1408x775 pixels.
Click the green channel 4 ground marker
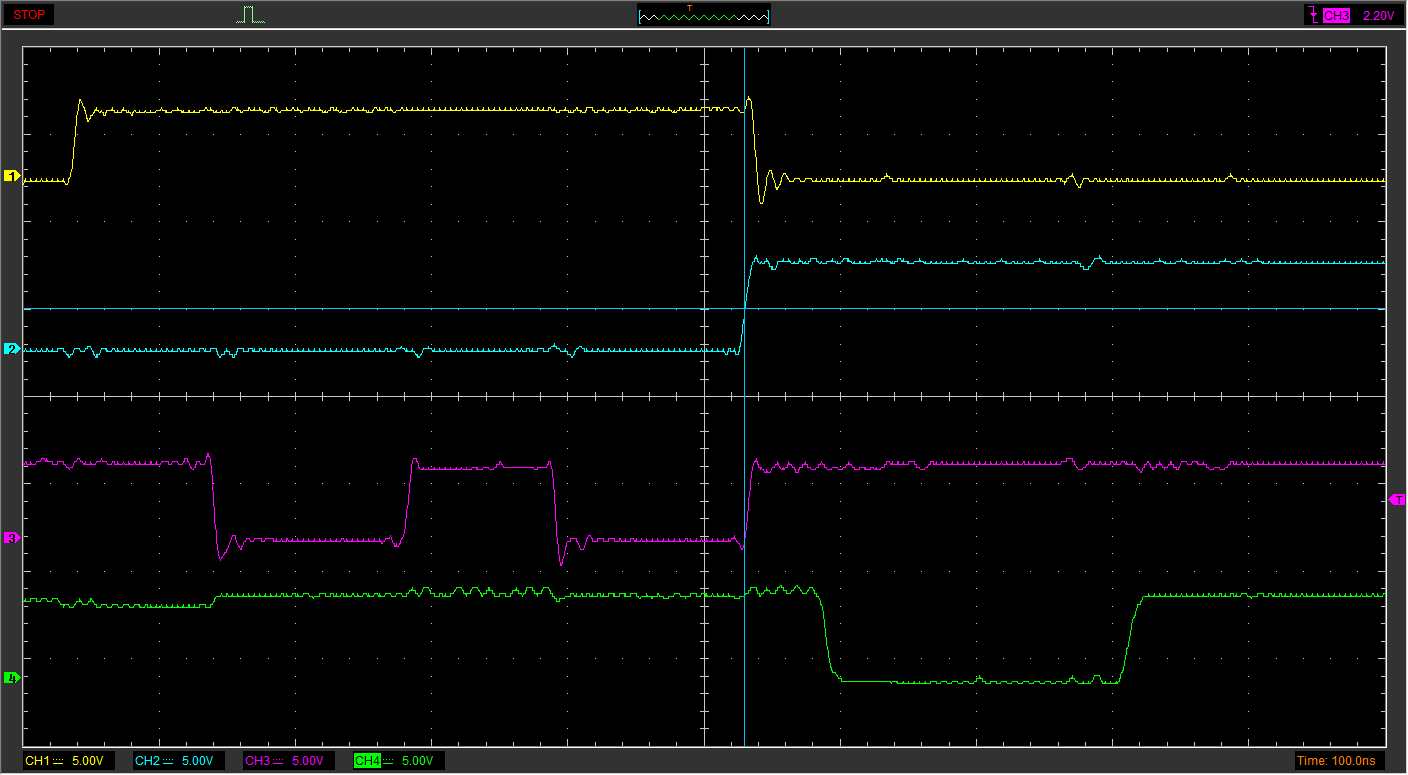click(x=12, y=678)
